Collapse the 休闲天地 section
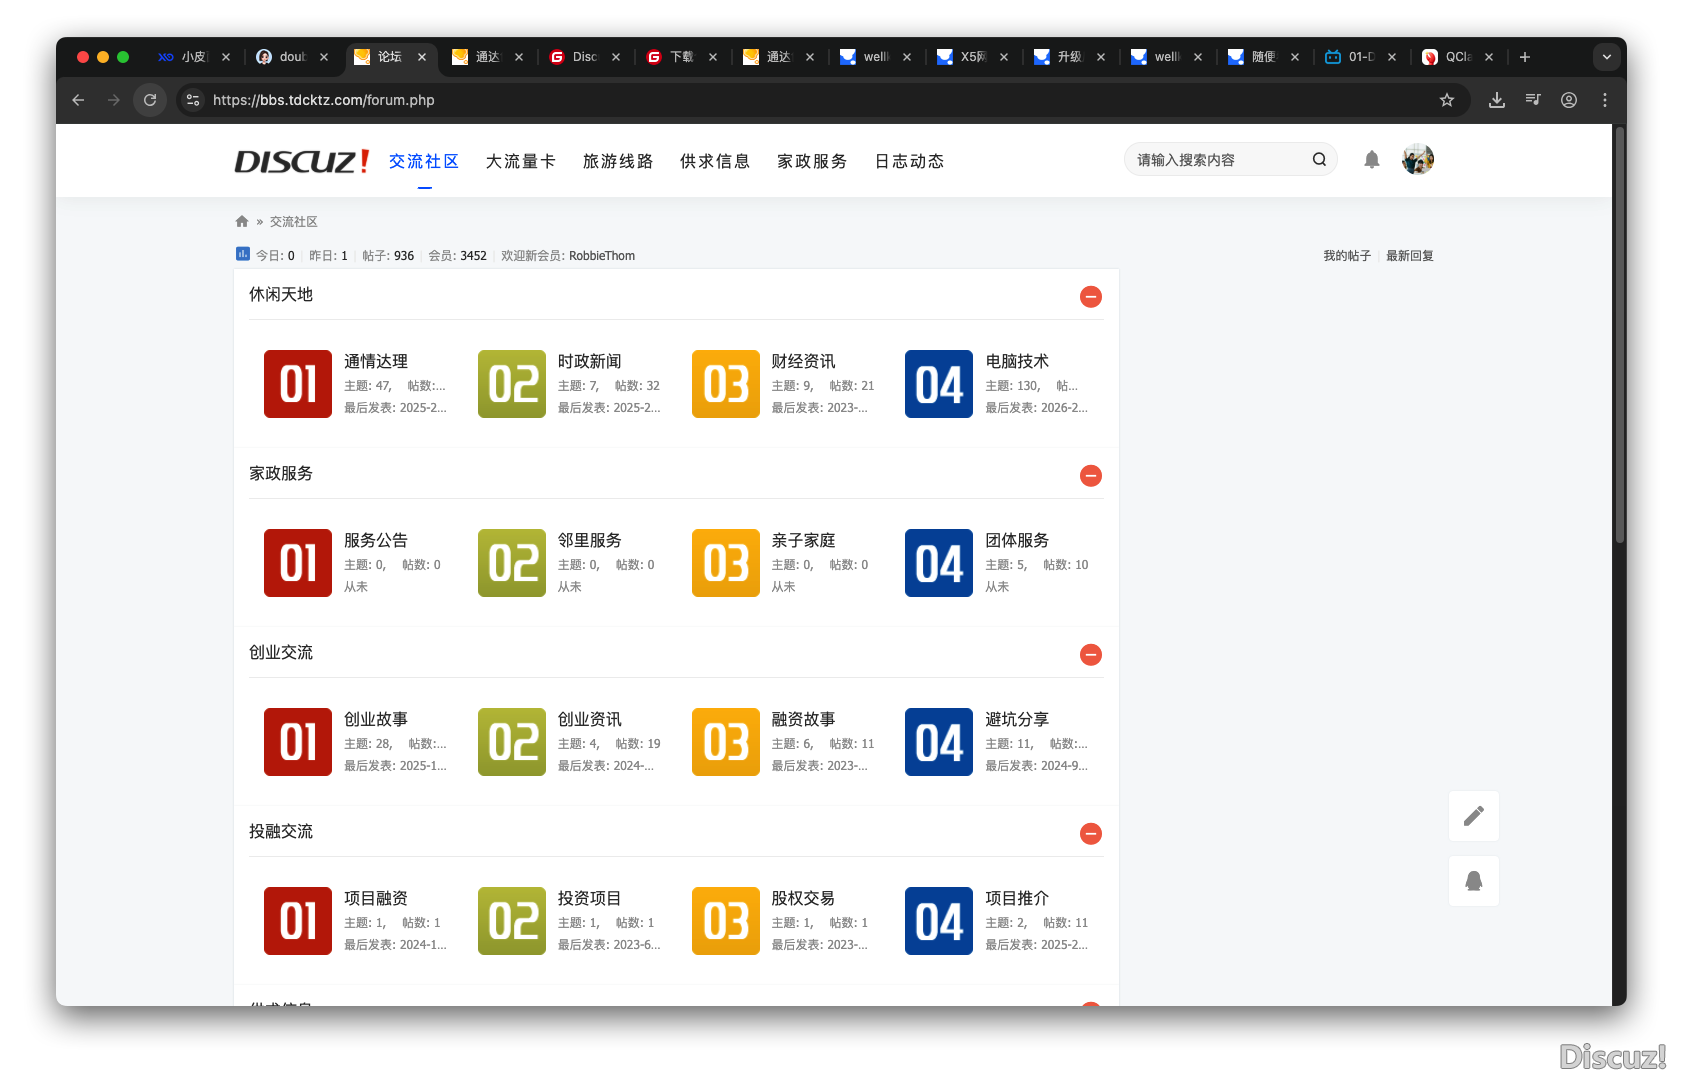This screenshot has height=1081, width=1683. pyautogui.click(x=1090, y=296)
